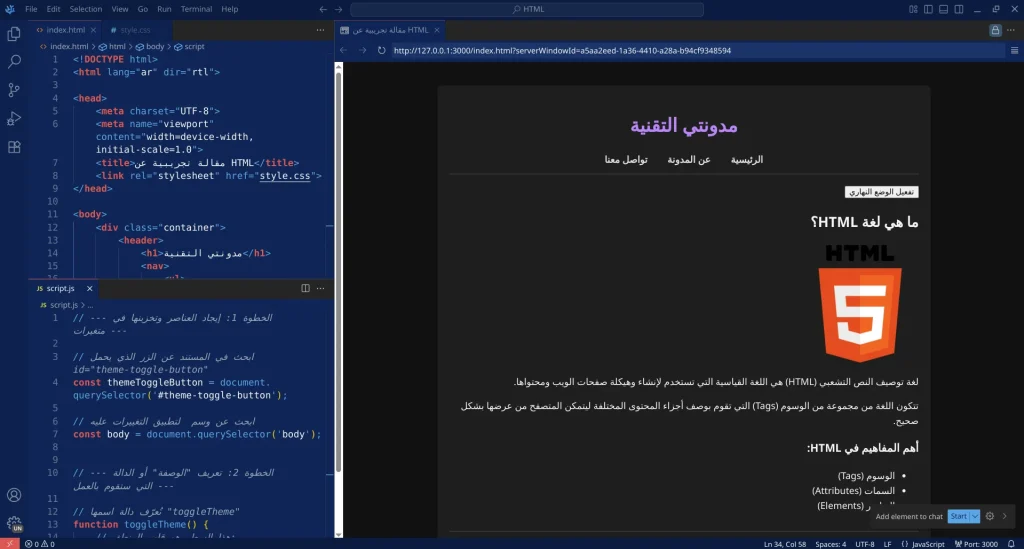This screenshot has width=1024, height=549.
Task: Open more actions for the preview editor group
Action: [1011, 30]
